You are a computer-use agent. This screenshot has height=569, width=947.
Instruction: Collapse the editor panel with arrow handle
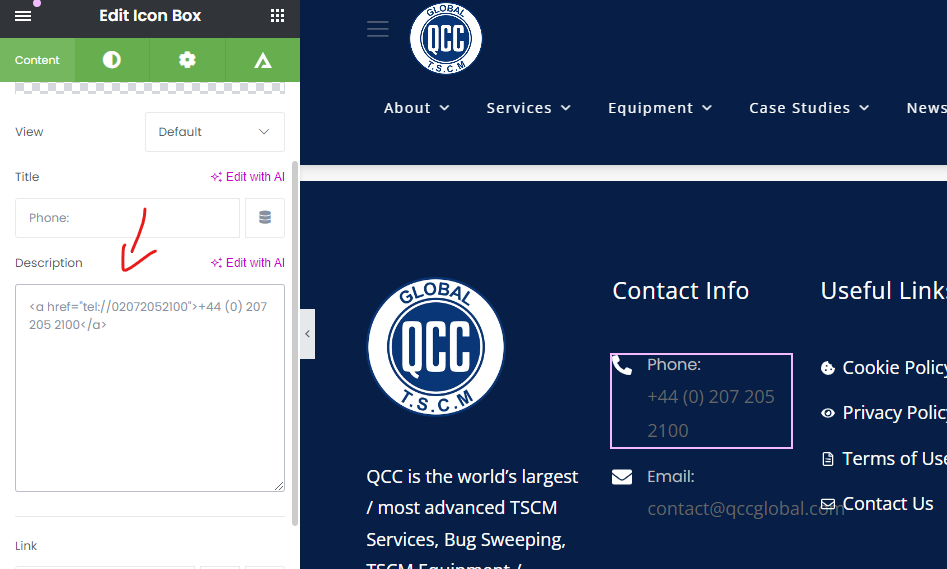click(x=307, y=333)
